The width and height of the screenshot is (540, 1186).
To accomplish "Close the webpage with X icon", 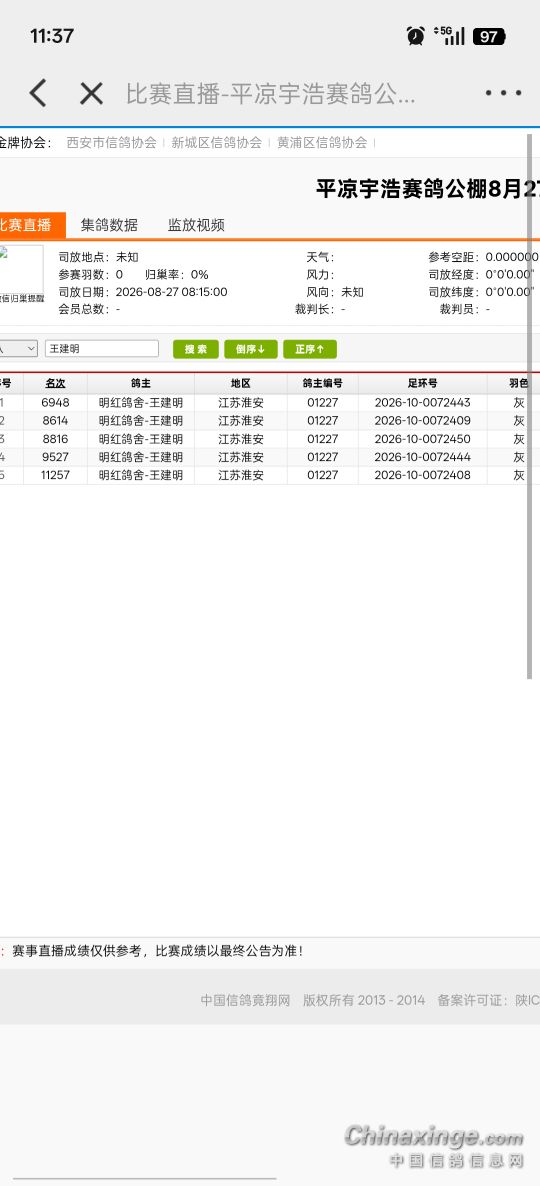I will tap(92, 94).
